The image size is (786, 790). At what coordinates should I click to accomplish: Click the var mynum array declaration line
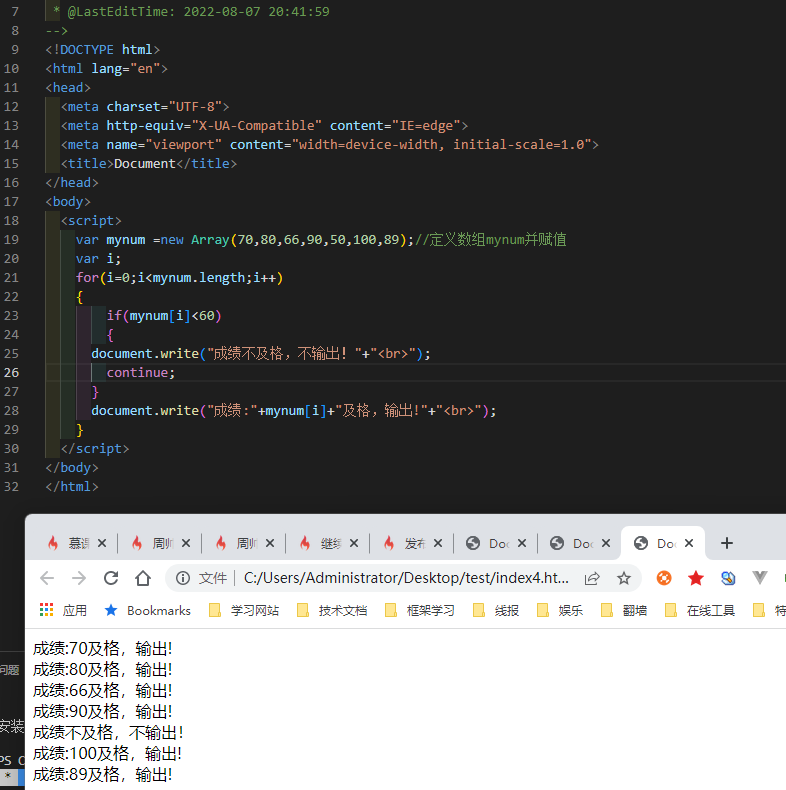(321, 239)
